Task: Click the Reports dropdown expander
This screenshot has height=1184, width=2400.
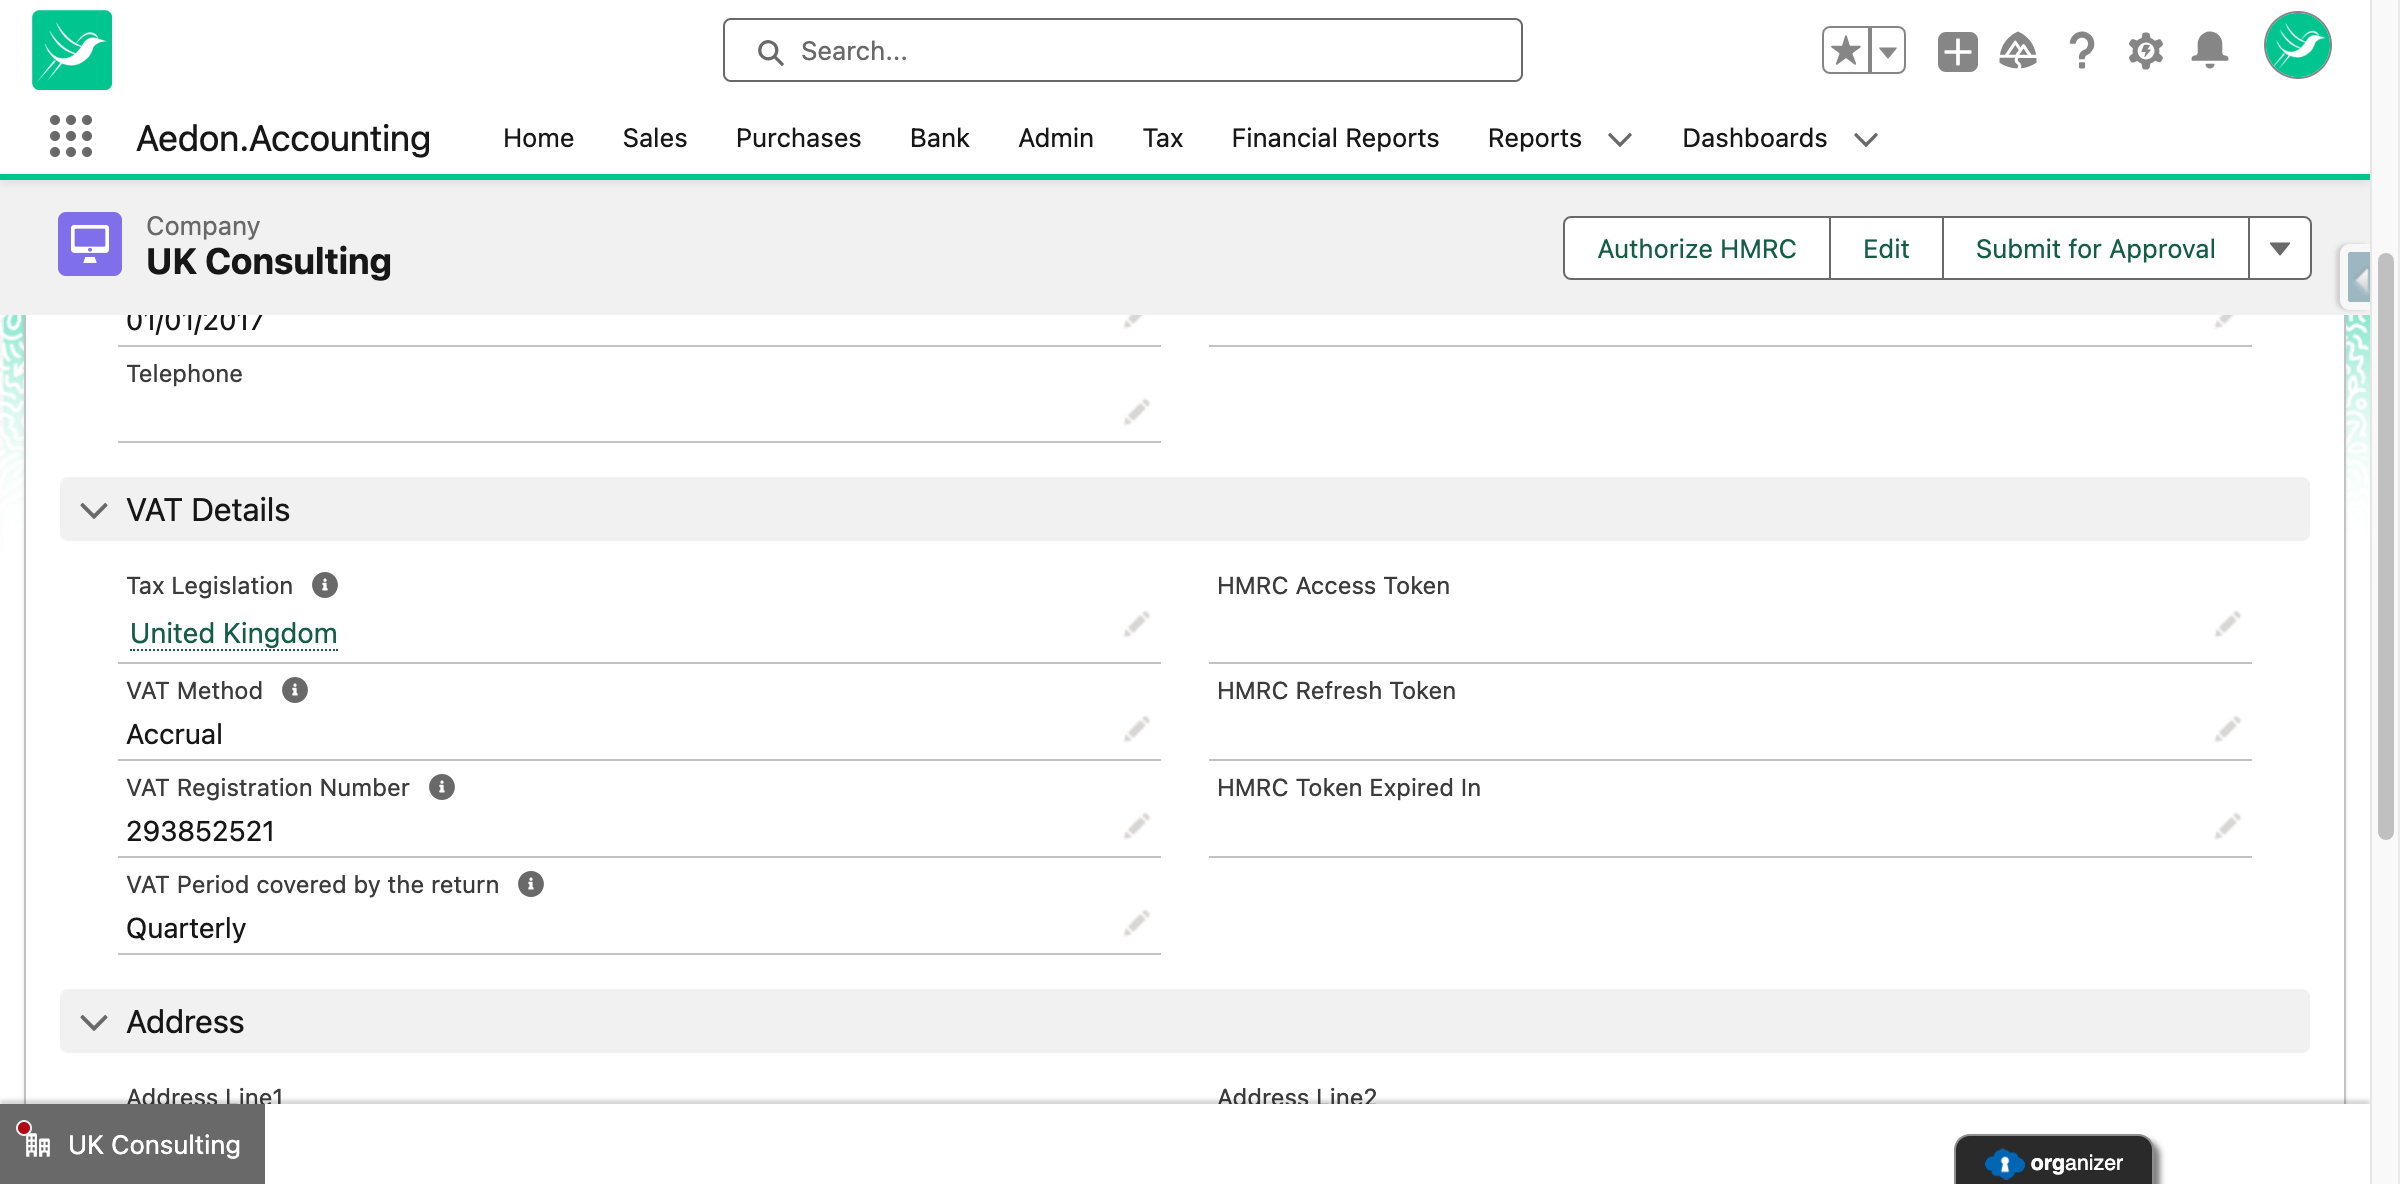Action: click(1619, 139)
